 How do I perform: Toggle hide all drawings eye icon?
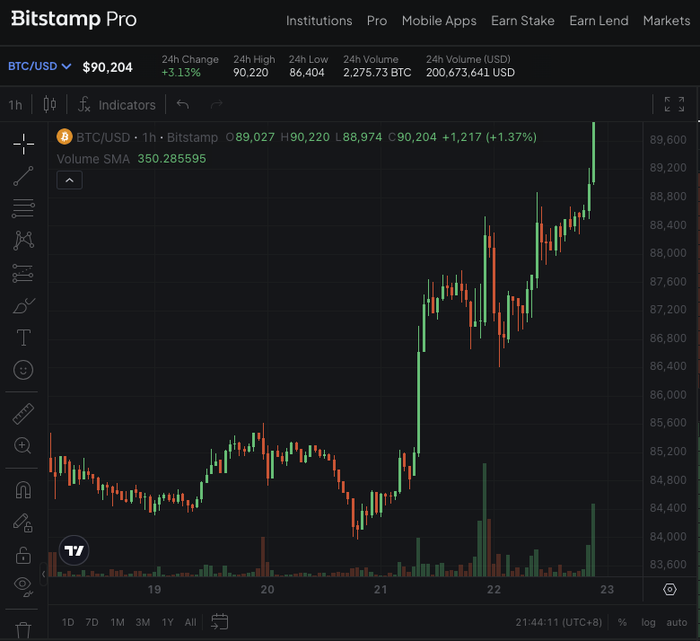click(23, 586)
